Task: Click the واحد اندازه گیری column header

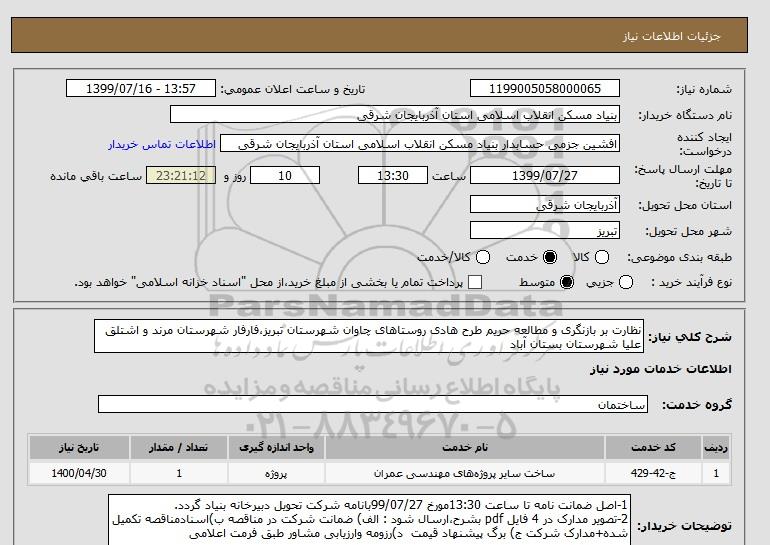Action: (x=276, y=447)
